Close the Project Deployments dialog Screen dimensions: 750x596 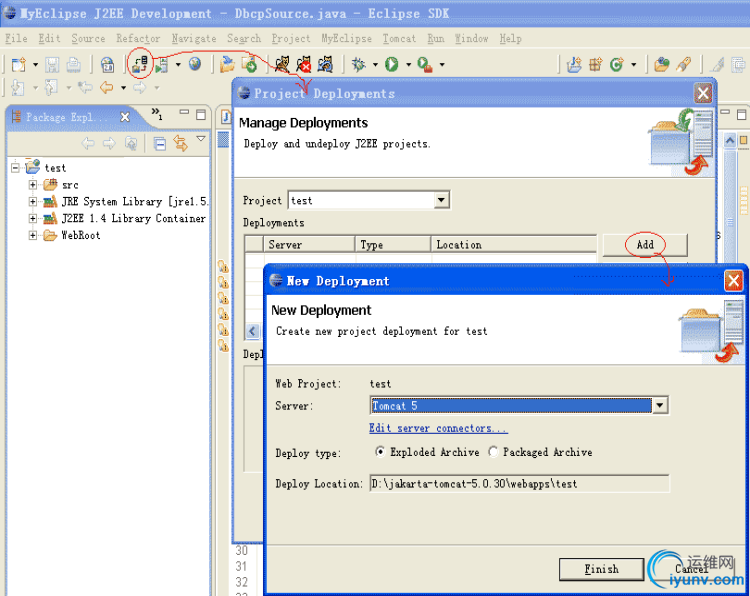click(x=703, y=93)
